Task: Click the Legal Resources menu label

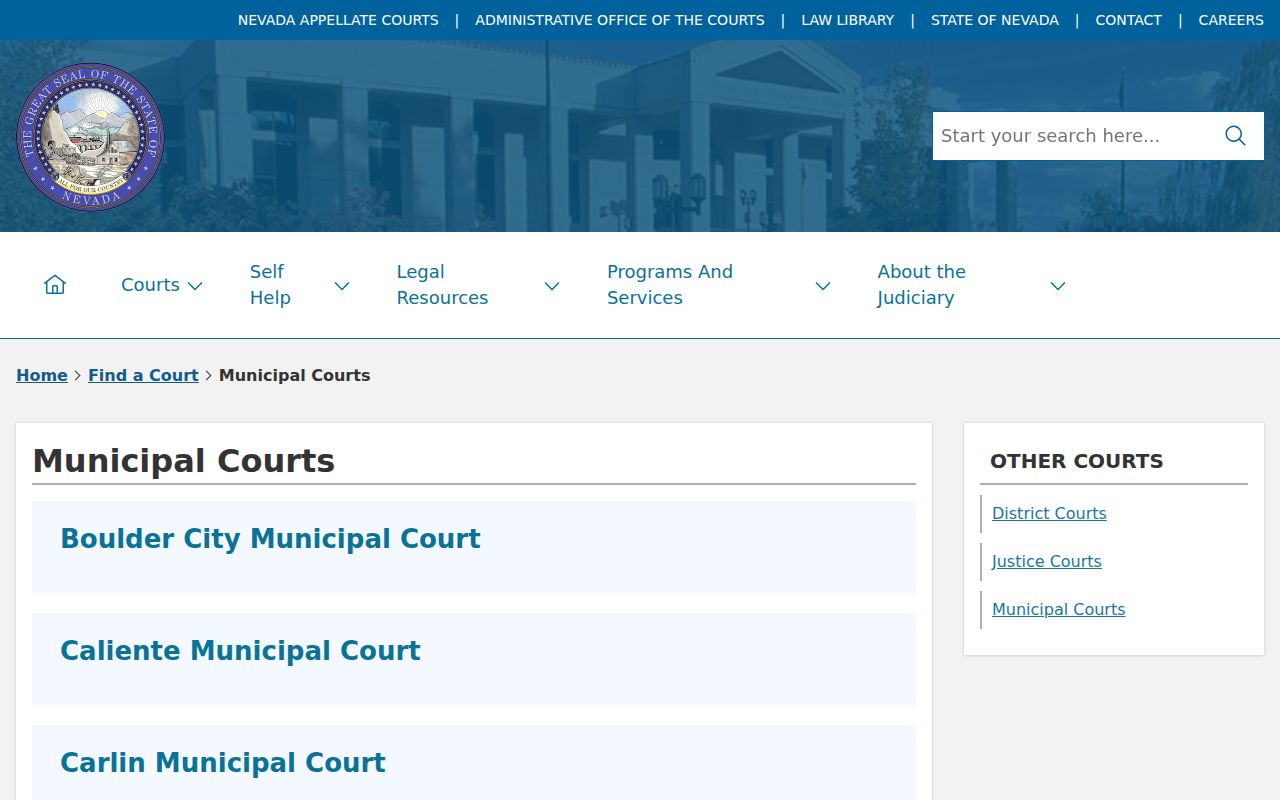Action: coord(442,285)
